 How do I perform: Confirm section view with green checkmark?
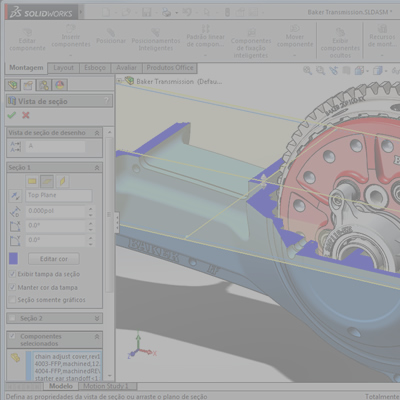point(12,115)
